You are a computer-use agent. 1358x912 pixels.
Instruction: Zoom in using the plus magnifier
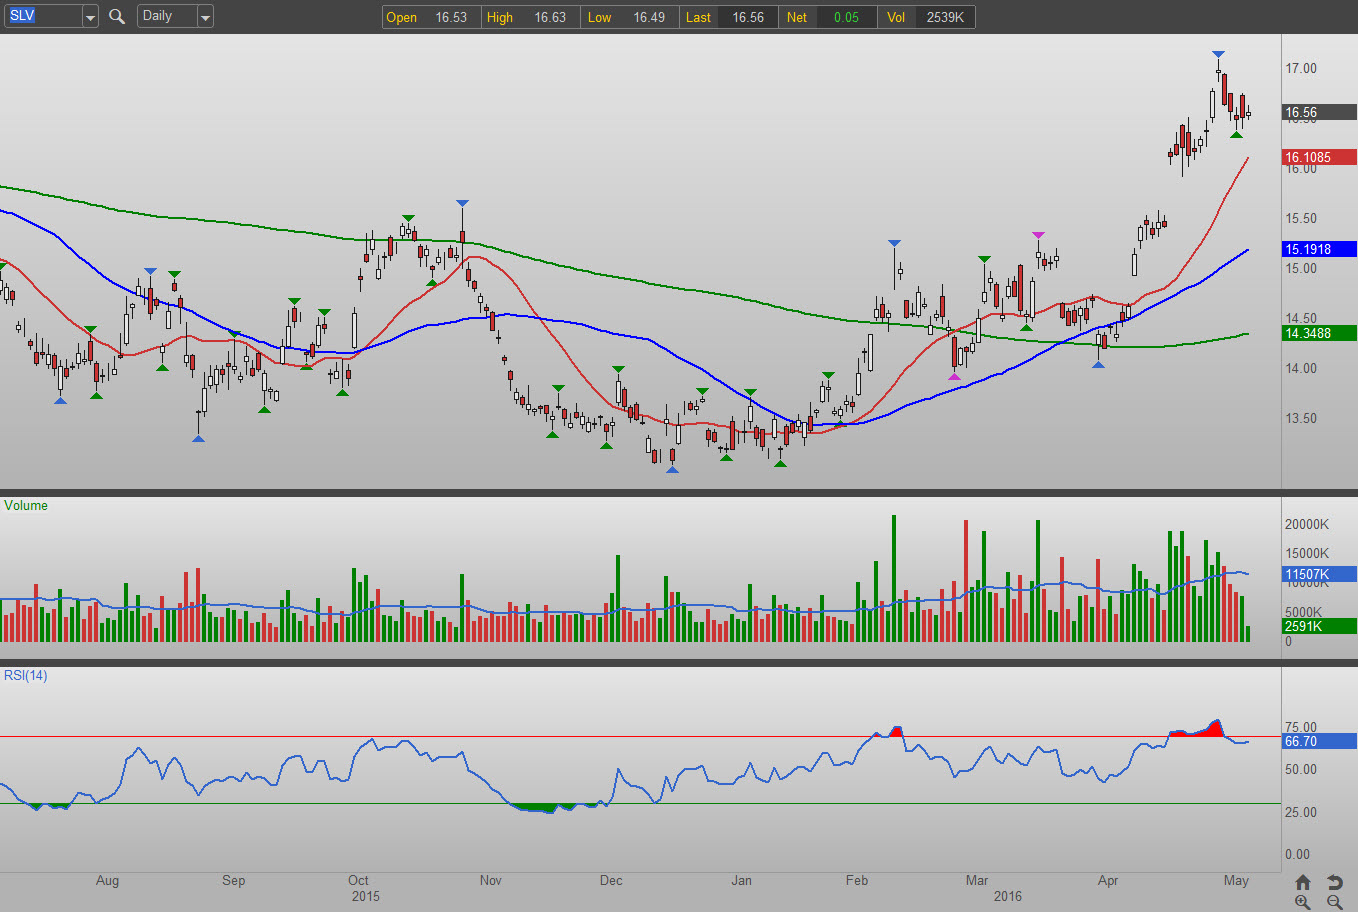pyautogui.click(x=1302, y=902)
